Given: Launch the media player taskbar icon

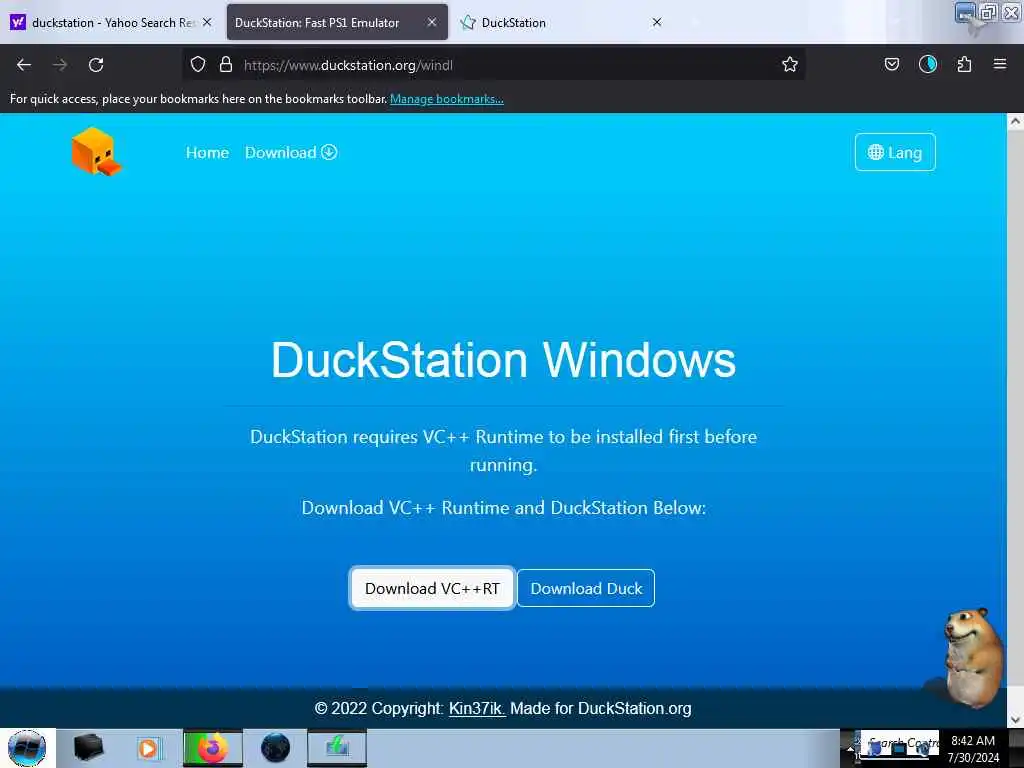Looking at the screenshot, I should 149,748.
